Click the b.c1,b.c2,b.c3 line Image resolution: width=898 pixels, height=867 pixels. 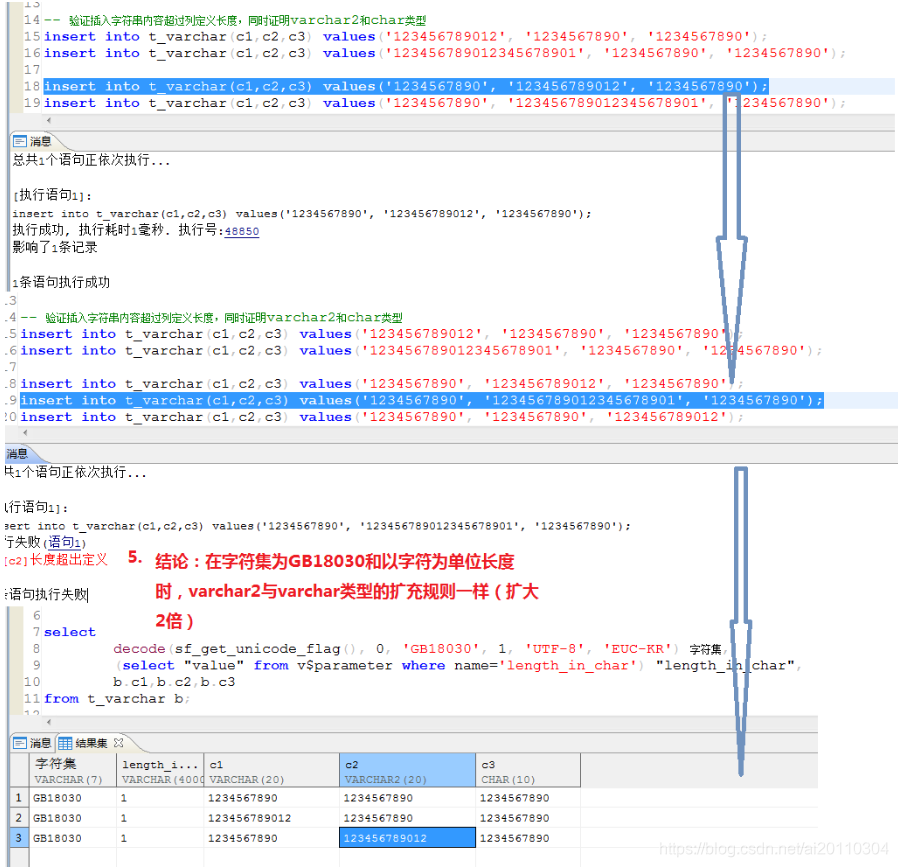[x=174, y=682]
